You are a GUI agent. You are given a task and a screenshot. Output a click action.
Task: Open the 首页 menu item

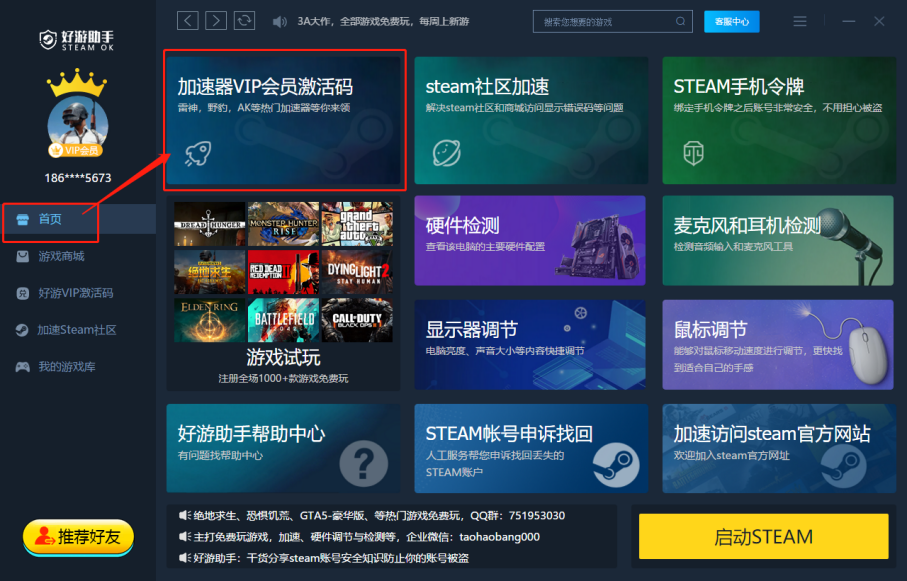pyautogui.click(x=78, y=219)
